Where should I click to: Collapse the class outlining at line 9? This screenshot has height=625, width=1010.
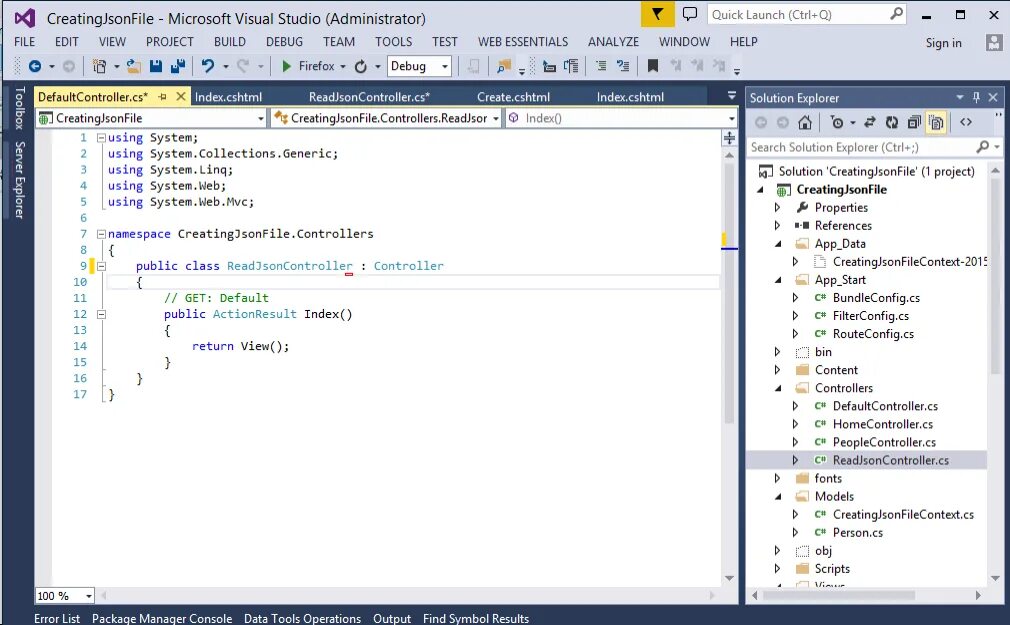101,266
